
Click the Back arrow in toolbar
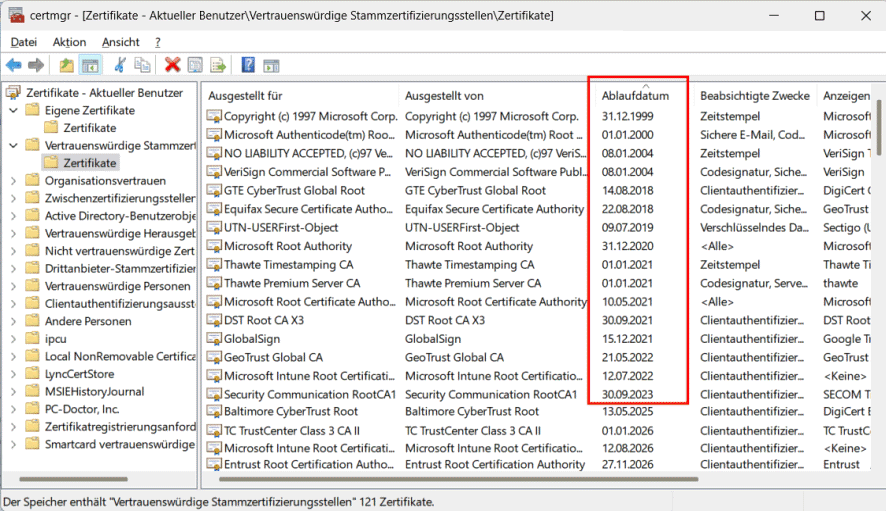(14, 65)
